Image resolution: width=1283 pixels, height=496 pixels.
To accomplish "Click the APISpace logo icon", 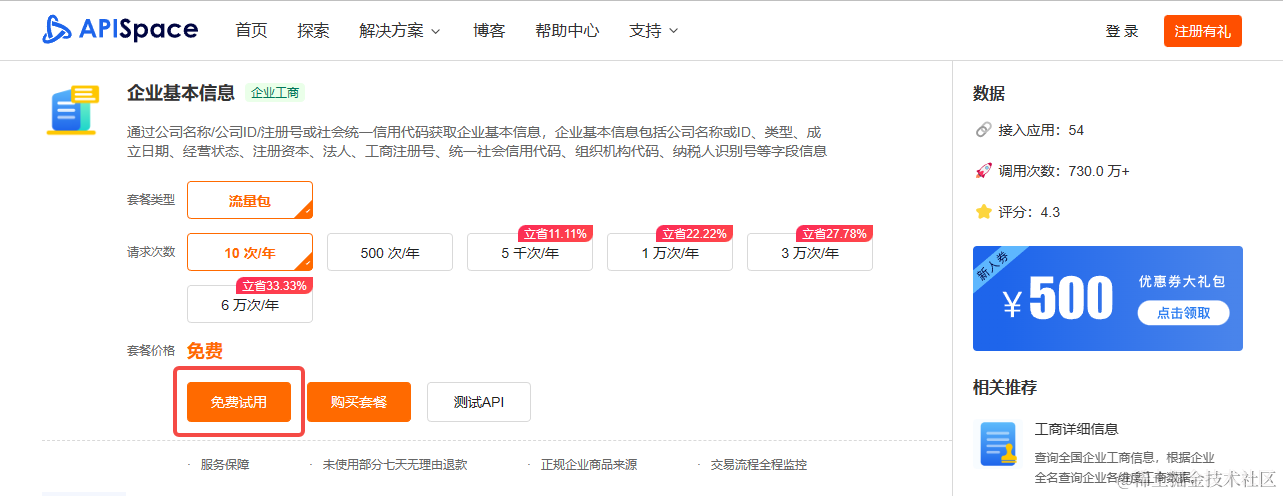I will point(57,29).
